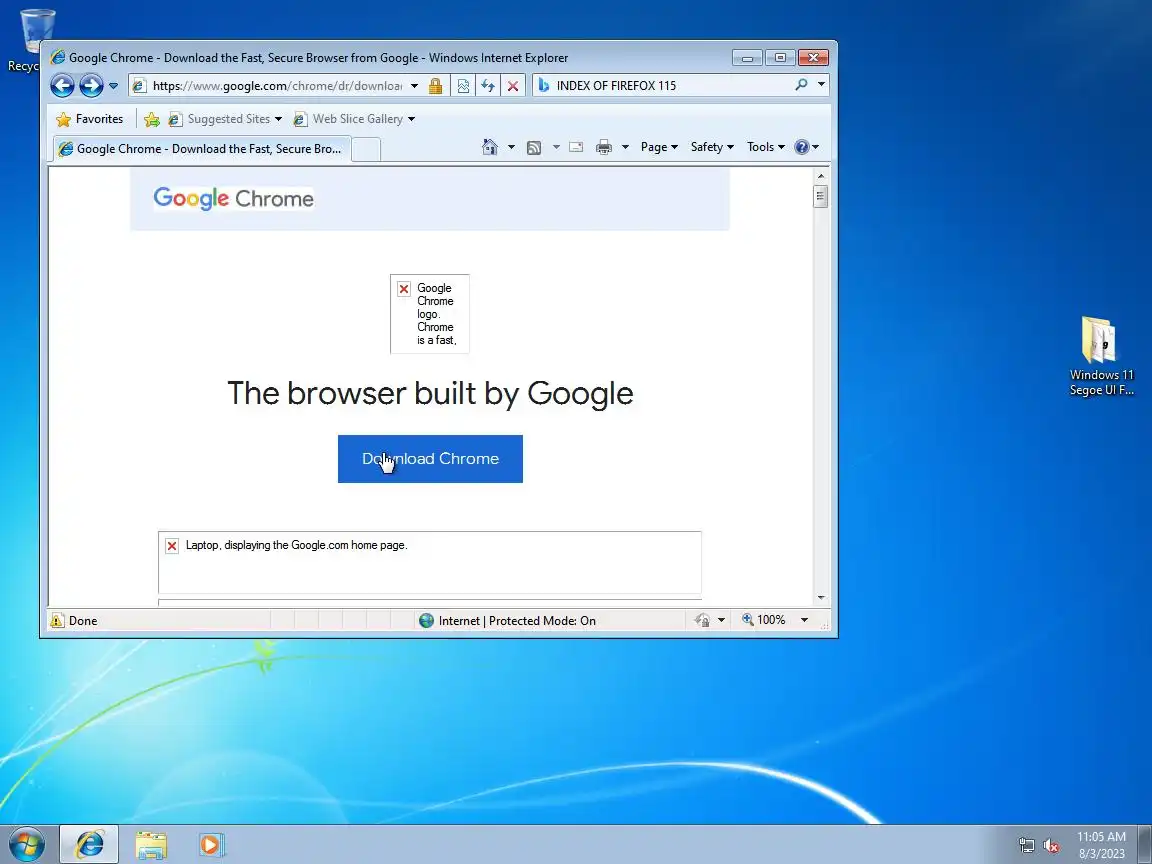Open the Favorites star button
1152x864 pixels.
click(x=90, y=119)
